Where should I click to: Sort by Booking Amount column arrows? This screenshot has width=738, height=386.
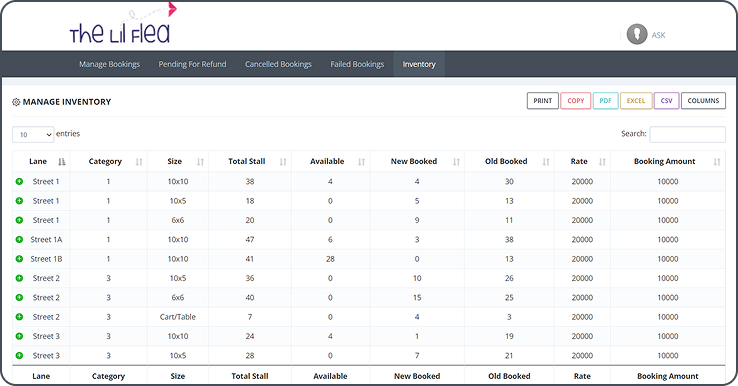click(x=716, y=161)
